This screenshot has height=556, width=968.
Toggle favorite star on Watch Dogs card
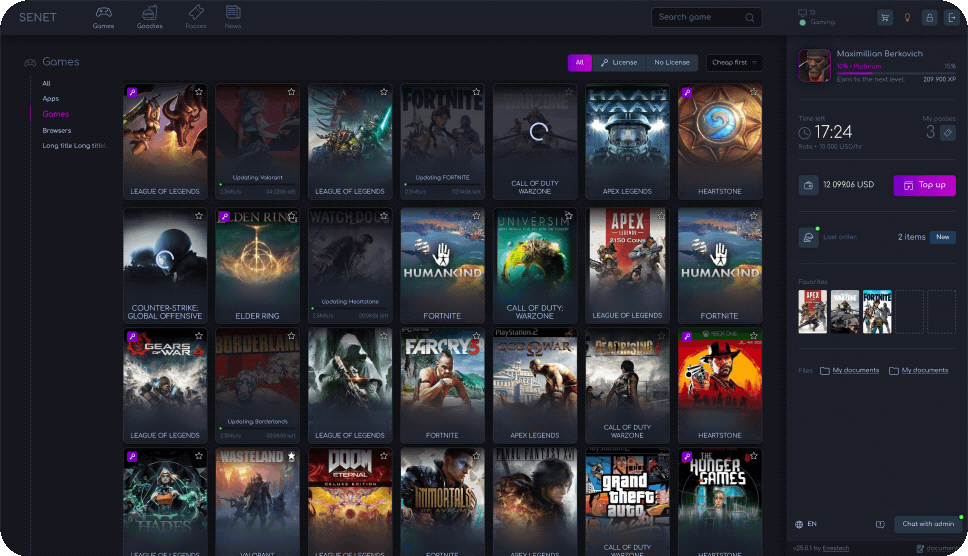coord(384,216)
